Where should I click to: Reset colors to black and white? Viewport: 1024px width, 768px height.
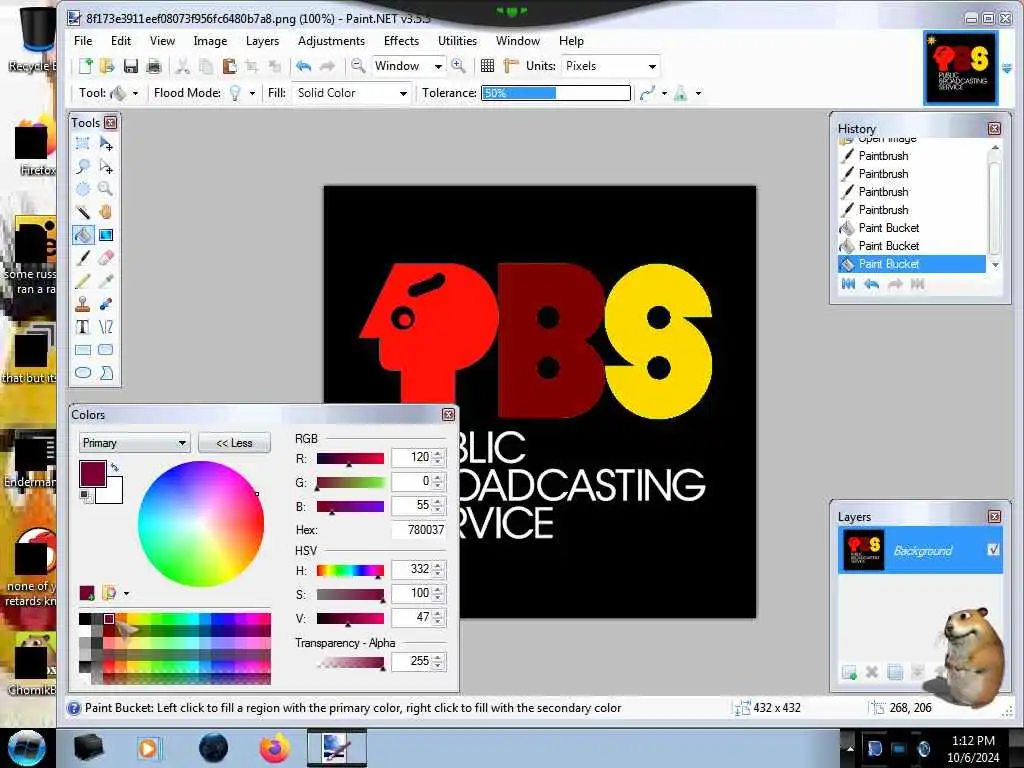[85, 496]
